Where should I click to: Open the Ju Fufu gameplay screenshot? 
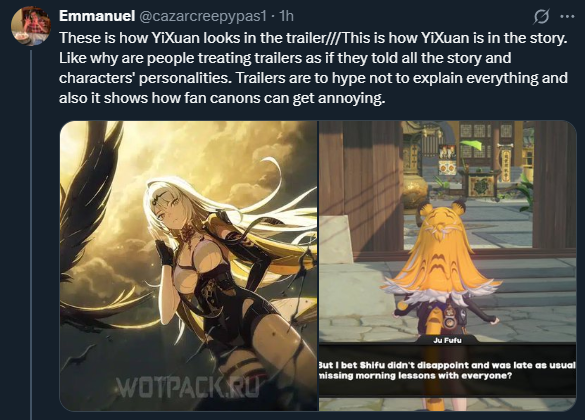(x=448, y=266)
